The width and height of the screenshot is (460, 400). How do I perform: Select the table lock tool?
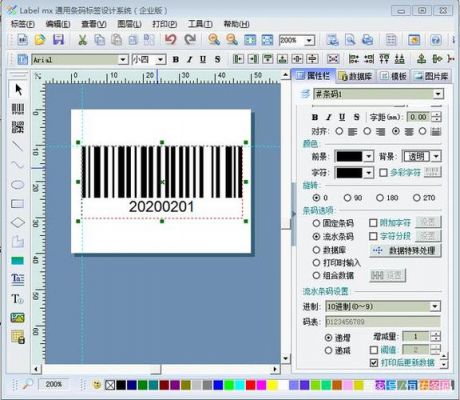pyautogui.click(x=18, y=337)
